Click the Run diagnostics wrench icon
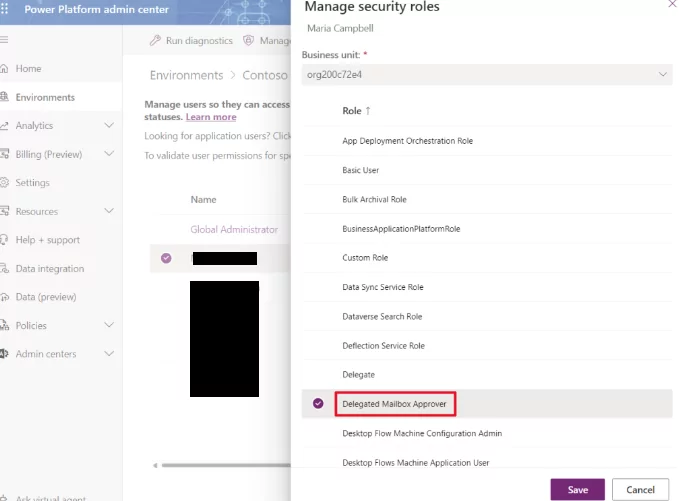This screenshot has width=679, height=501. 155,40
